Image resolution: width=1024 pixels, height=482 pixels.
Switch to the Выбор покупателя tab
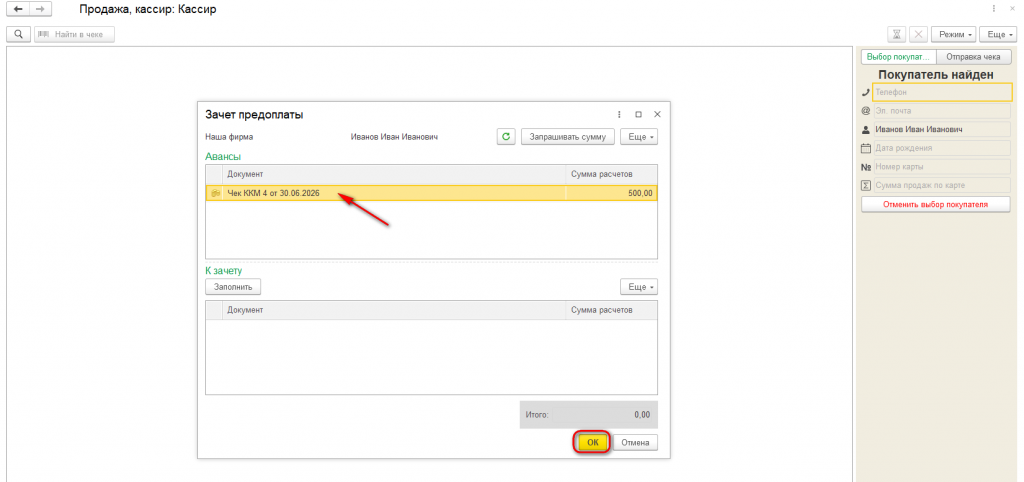[x=899, y=57]
